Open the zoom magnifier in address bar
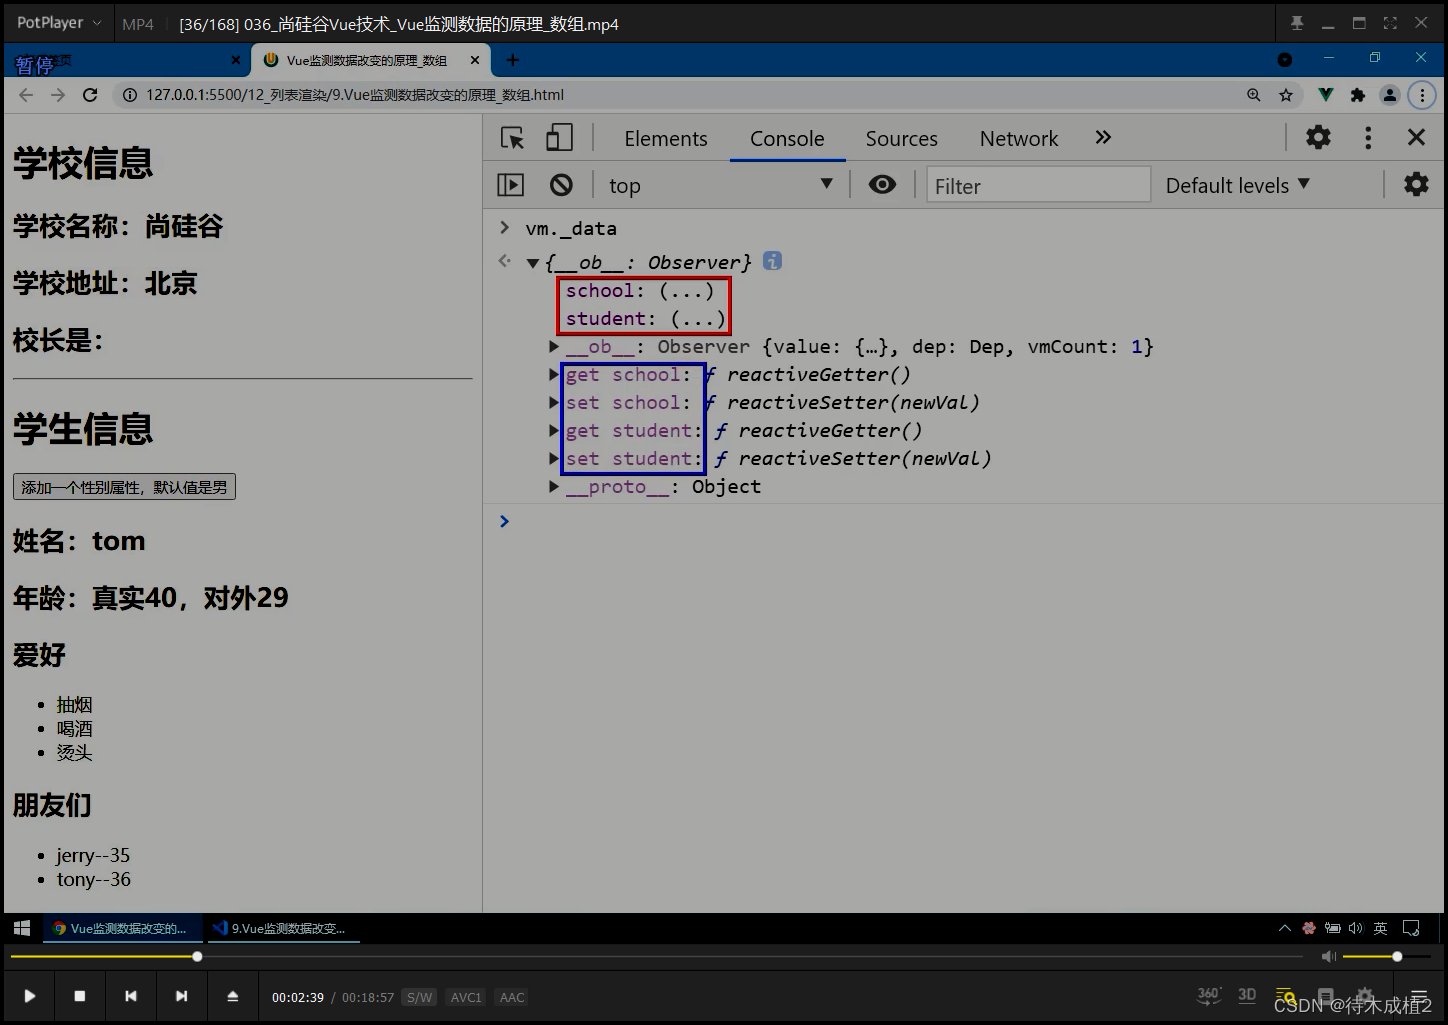 coord(1253,95)
